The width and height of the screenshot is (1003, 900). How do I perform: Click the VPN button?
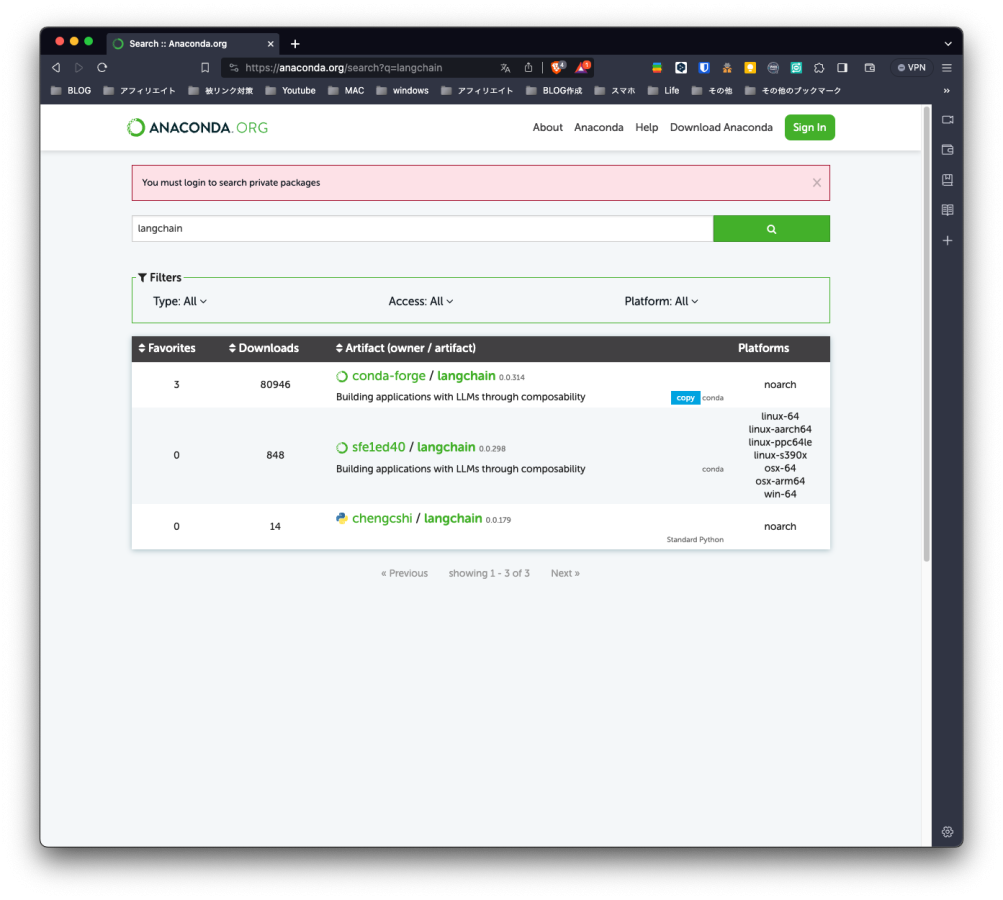[912, 67]
